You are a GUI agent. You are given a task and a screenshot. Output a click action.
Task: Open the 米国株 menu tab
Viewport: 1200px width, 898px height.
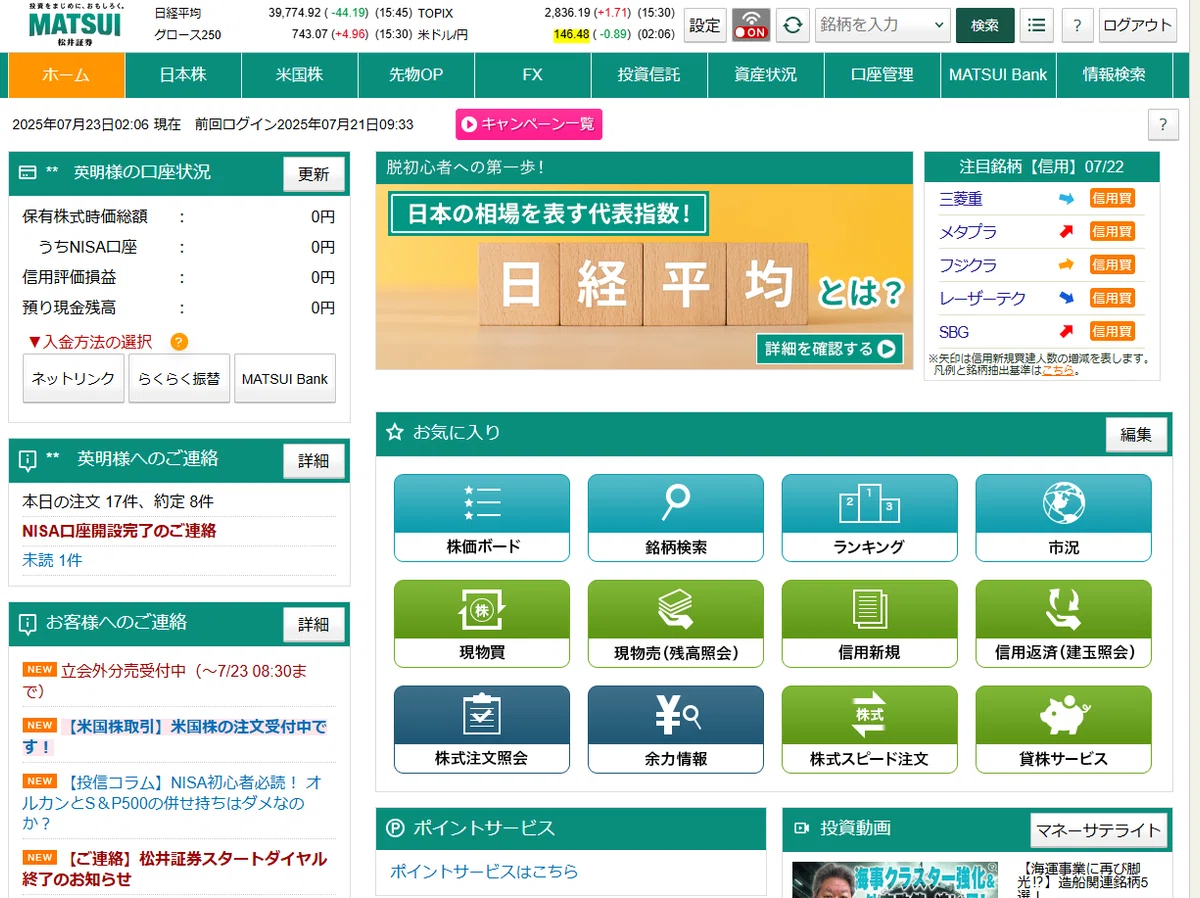(x=299, y=75)
